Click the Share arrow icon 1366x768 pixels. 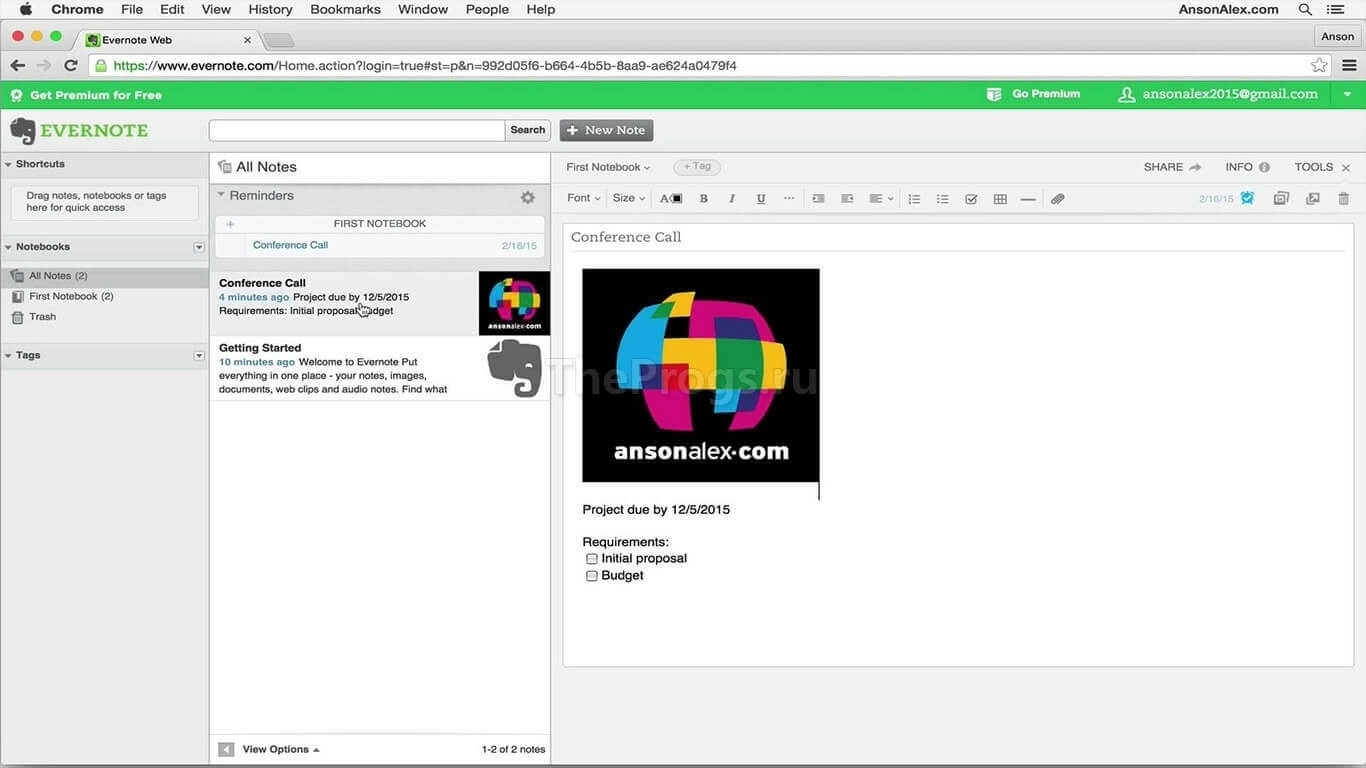pyautogui.click(x=1195, y=167)
